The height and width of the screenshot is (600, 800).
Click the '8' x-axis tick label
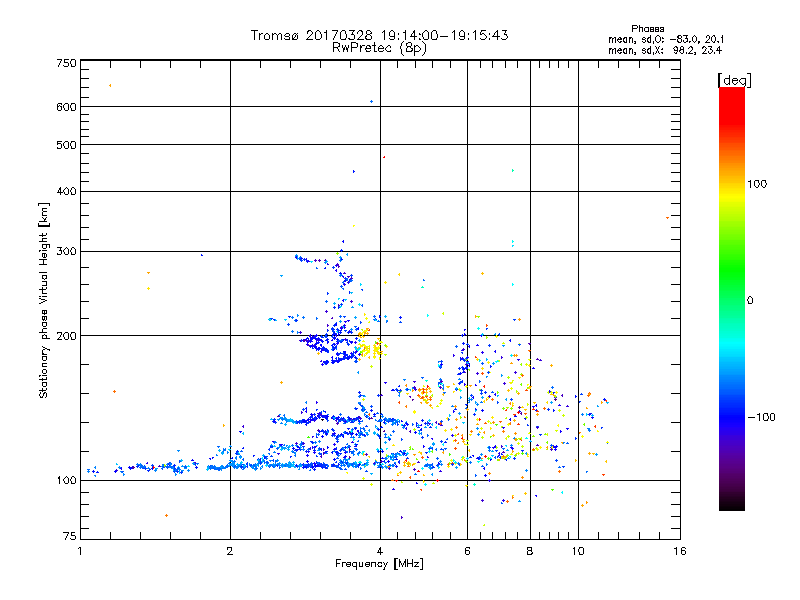click(530, 551)
